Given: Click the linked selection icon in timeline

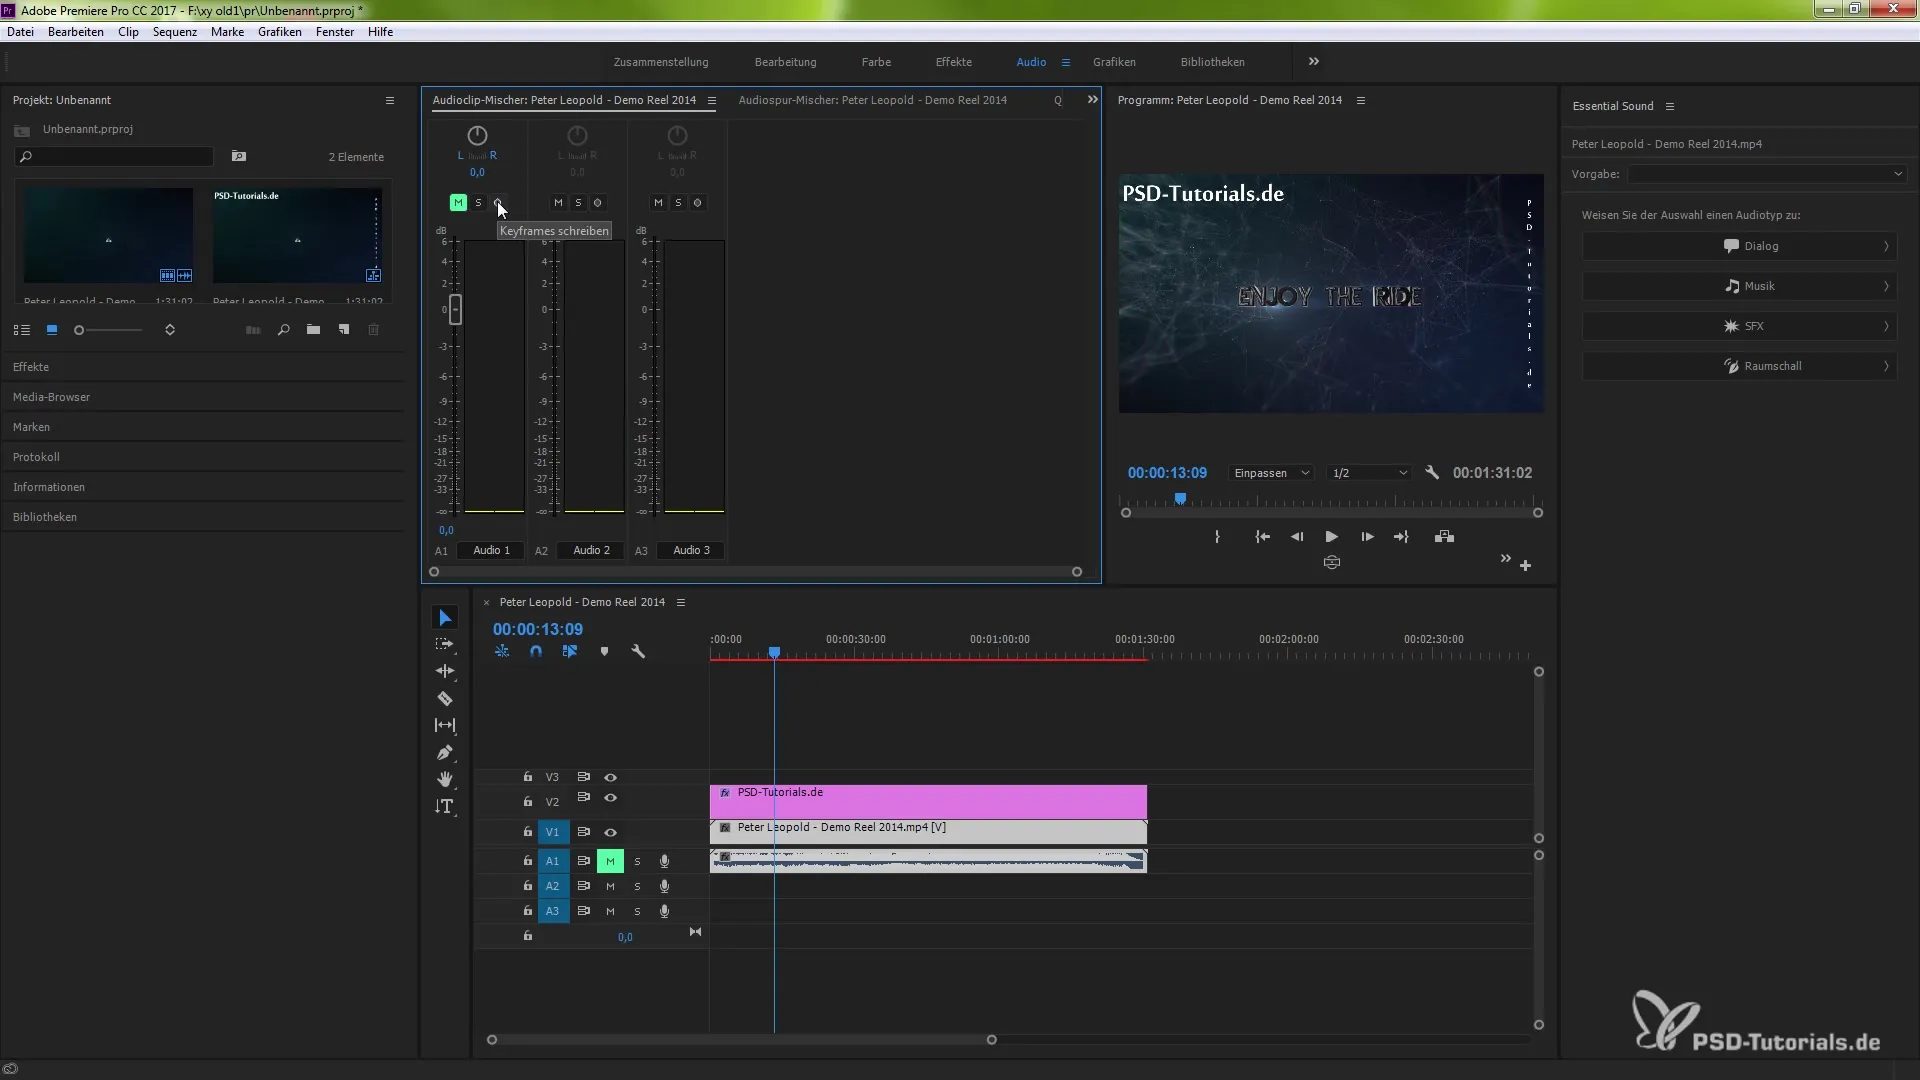Looking at the screenshot, I should pyautogui.click(x=570, y=651).
